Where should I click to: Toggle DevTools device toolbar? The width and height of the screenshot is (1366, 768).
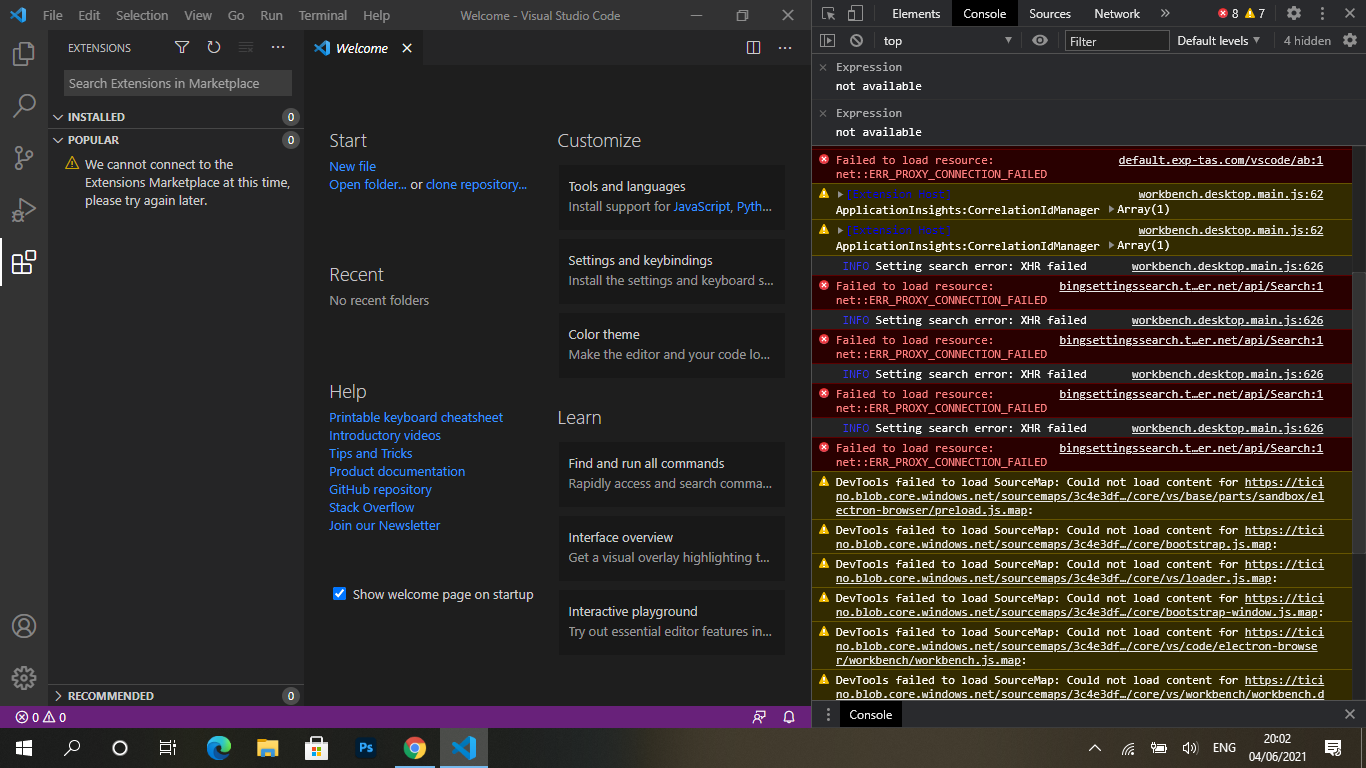pyautogui.click(x=855, y=13)
